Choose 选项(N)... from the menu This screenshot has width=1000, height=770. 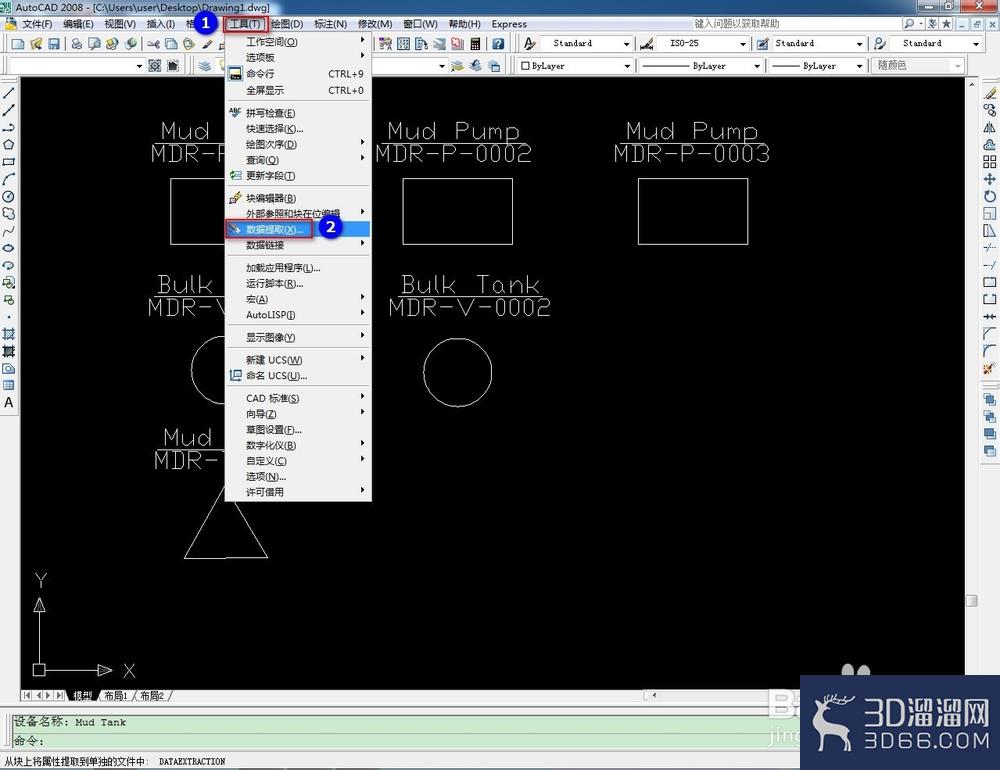298,477
